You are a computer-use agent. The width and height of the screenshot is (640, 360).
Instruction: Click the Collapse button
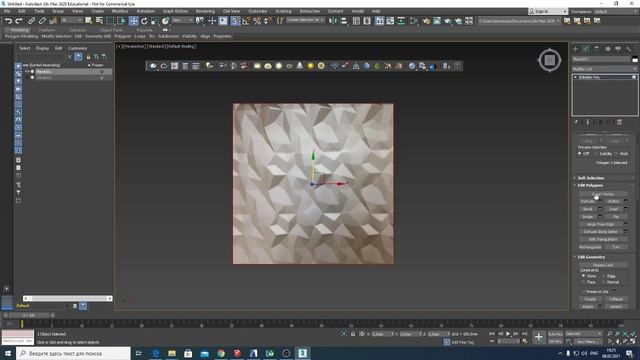click(x=616, y=299)
